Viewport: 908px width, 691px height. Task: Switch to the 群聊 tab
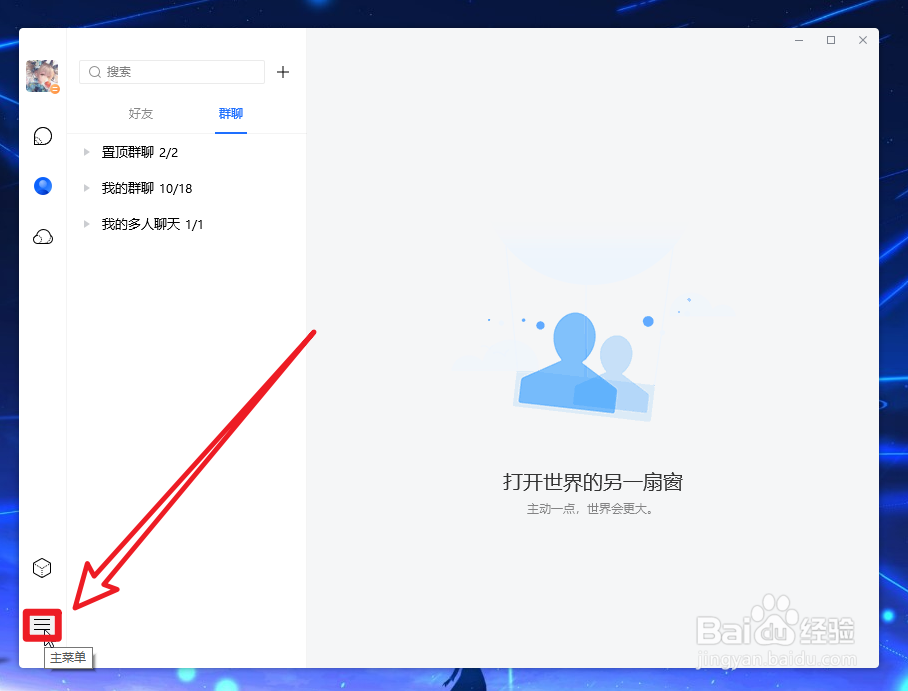click(231, 113)
